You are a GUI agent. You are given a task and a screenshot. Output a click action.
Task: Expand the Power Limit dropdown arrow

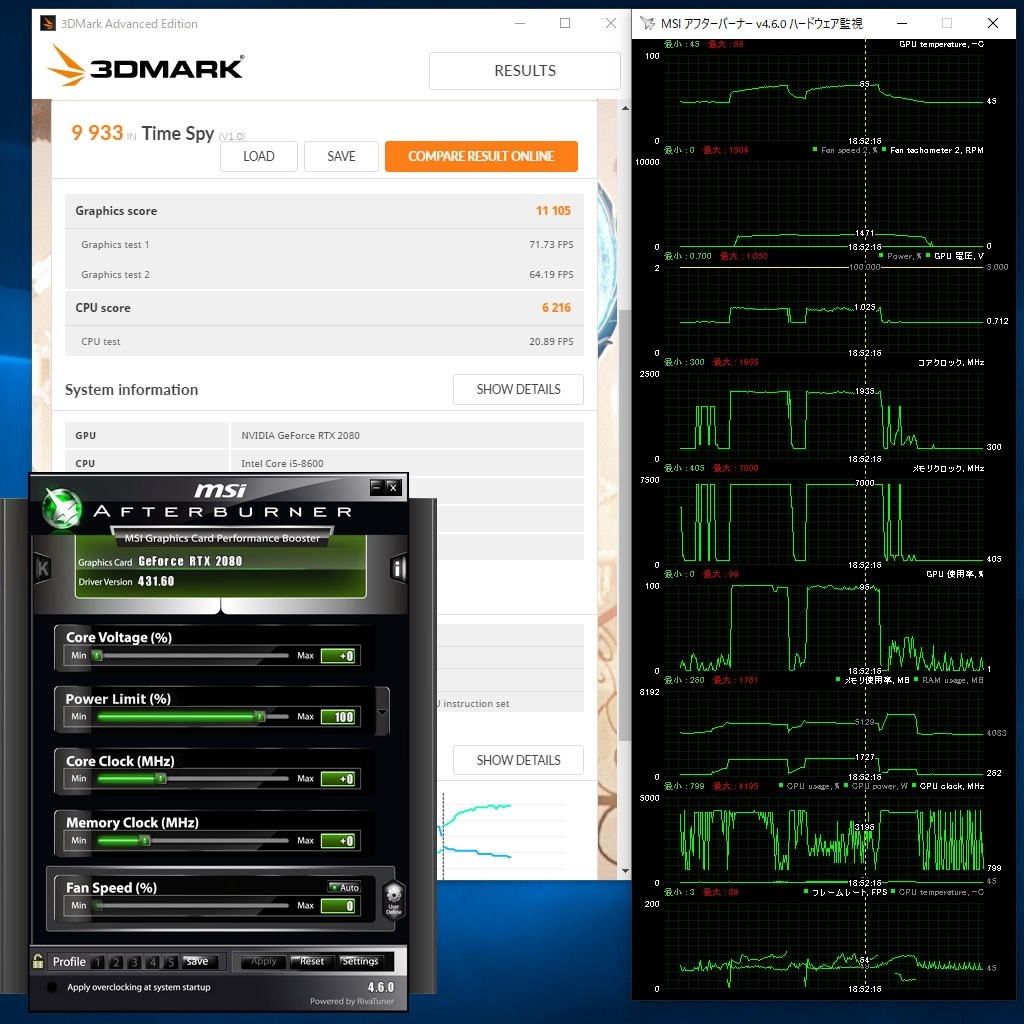click(x=383, y=712)
